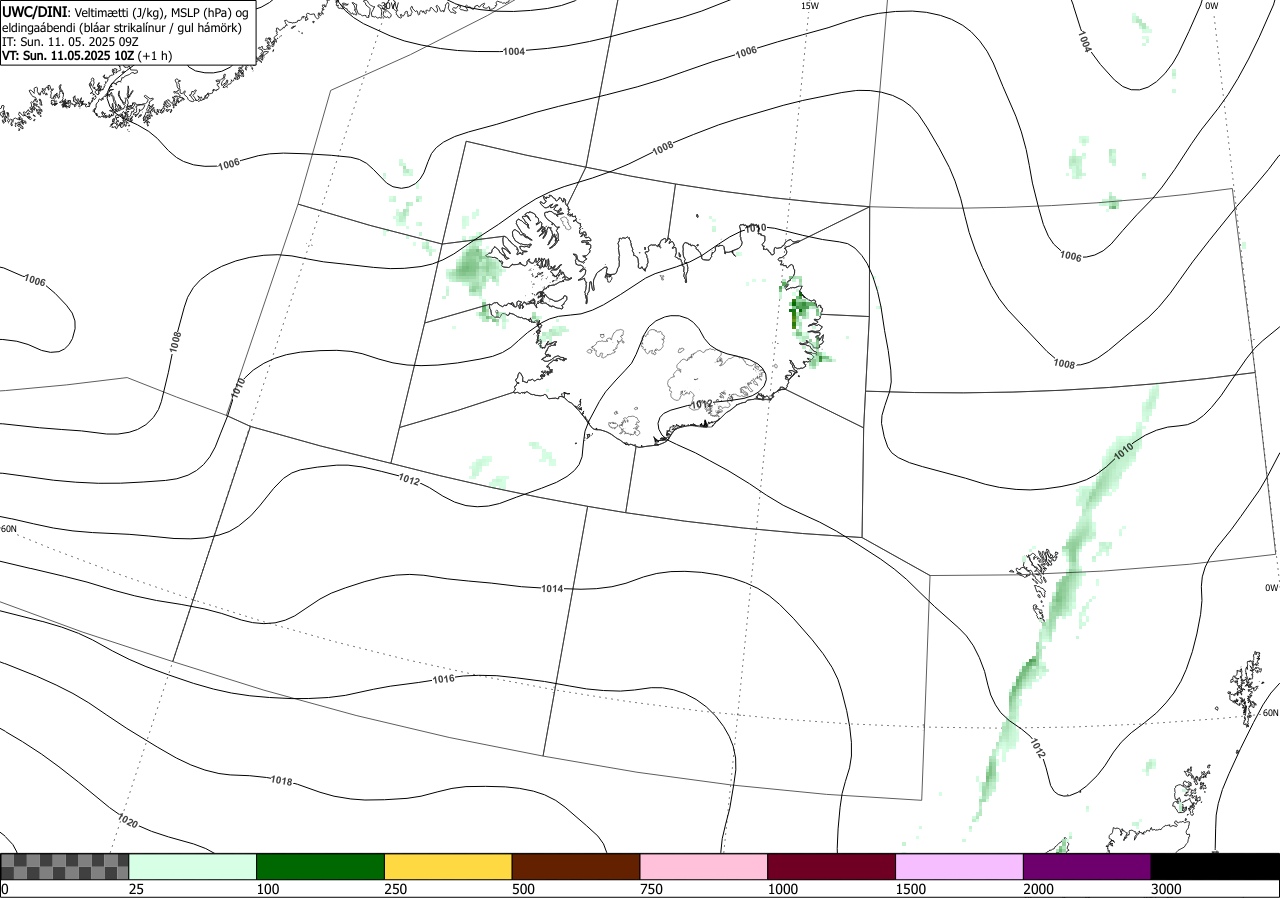Click the gray checkered 0–25 legend swatch

65,866
